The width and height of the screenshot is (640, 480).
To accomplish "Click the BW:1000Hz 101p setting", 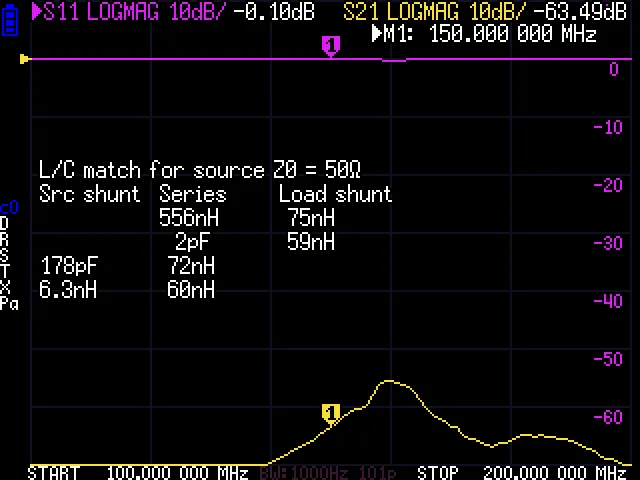I will 327,473.
